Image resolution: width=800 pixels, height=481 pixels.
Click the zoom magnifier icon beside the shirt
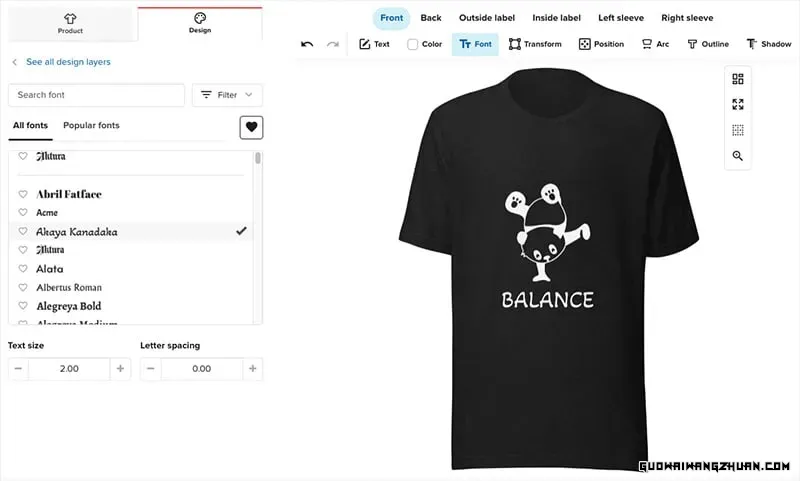738,156
